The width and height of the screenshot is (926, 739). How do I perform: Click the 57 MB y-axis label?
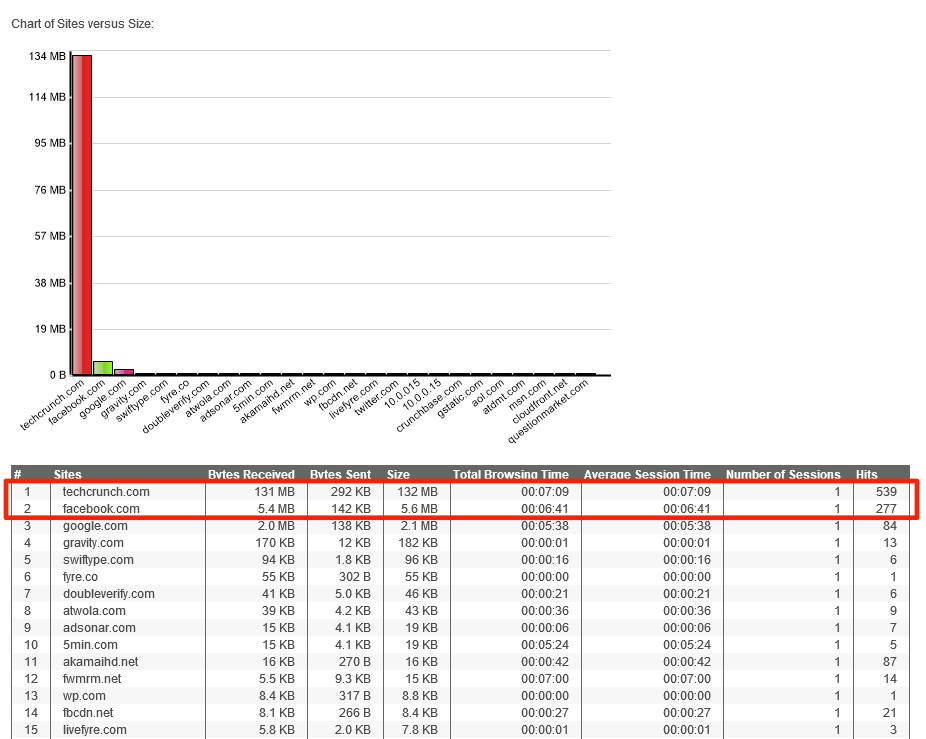(x=50, y=236)
